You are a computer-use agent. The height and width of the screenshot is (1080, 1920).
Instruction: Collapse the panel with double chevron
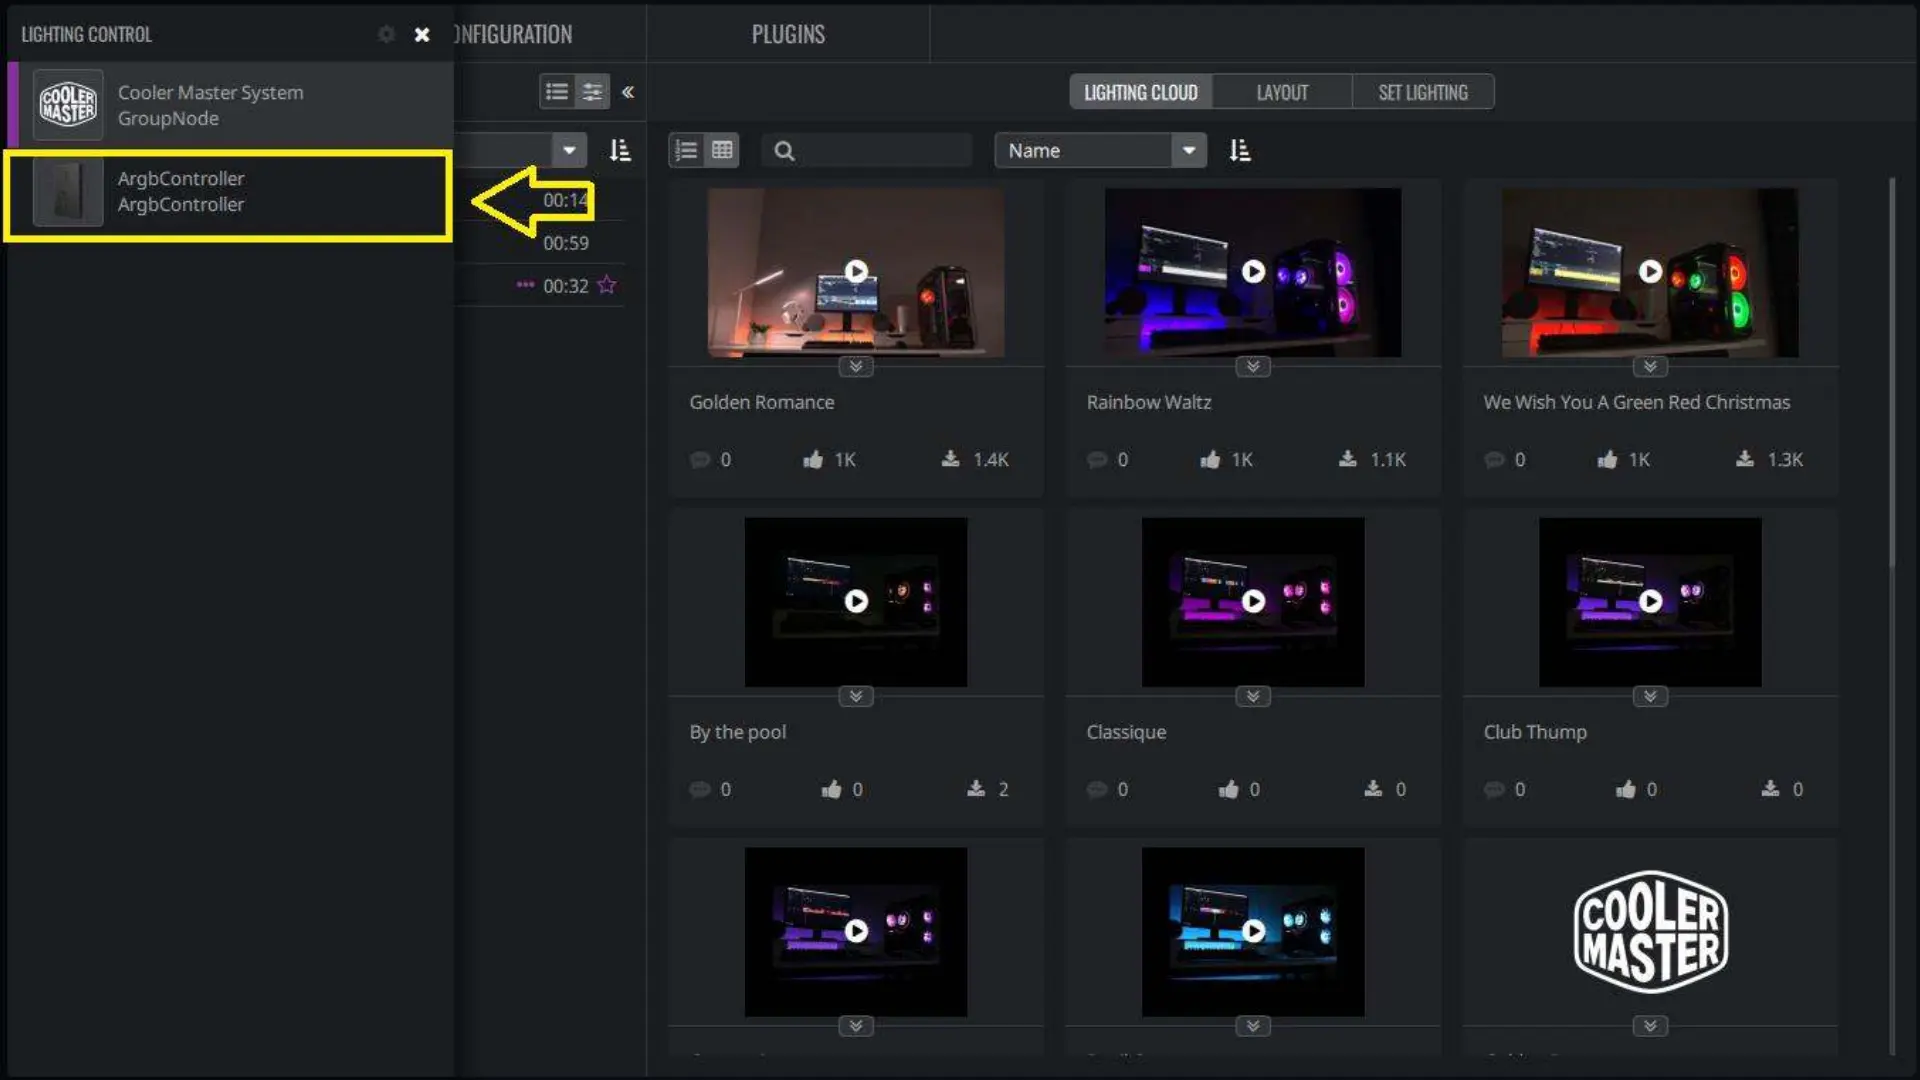628,92
